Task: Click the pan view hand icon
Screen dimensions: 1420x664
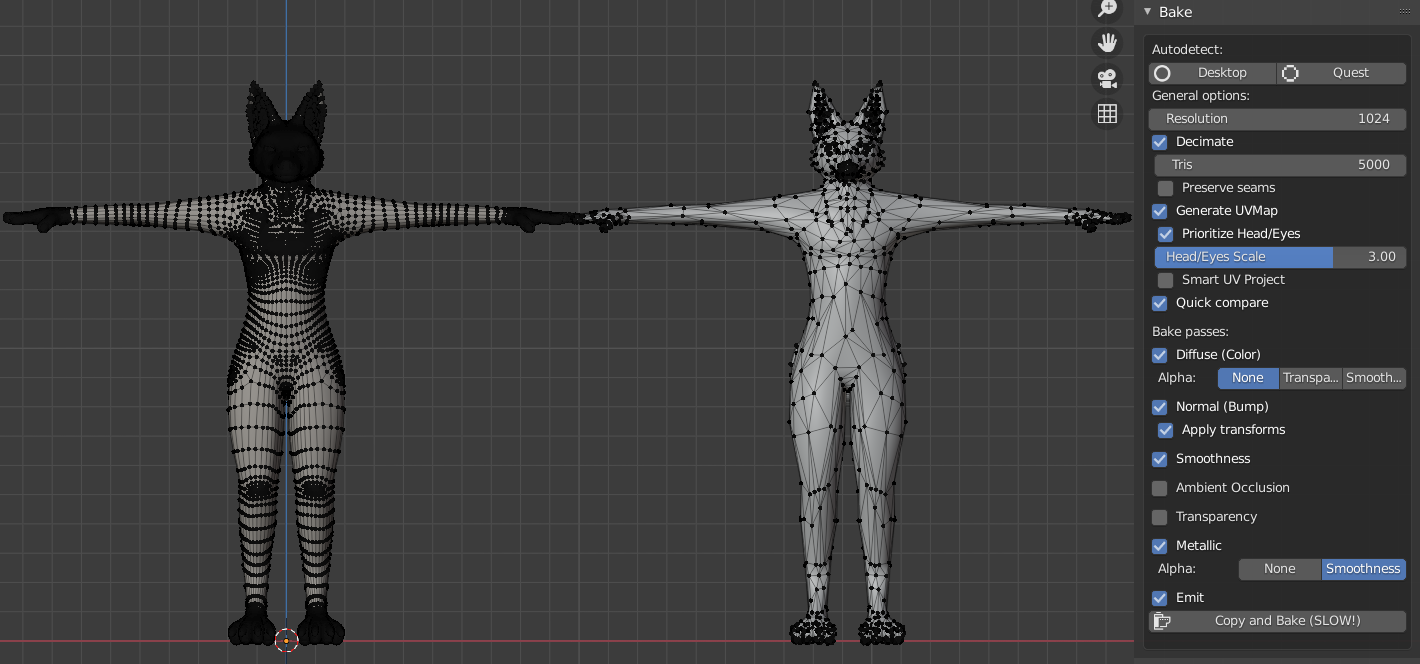Action: point(1107,43)
